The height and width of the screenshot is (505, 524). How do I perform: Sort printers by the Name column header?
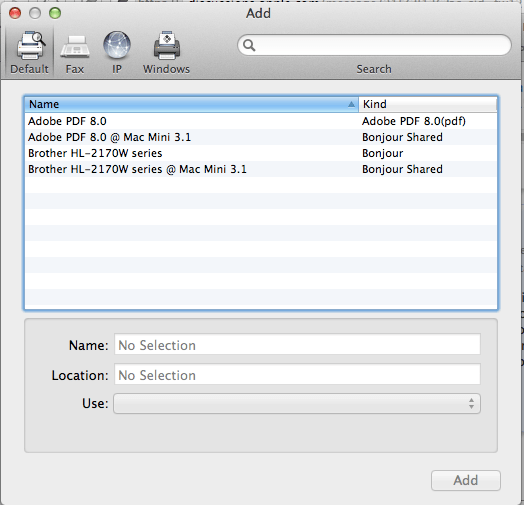click(x=191, y=104)
